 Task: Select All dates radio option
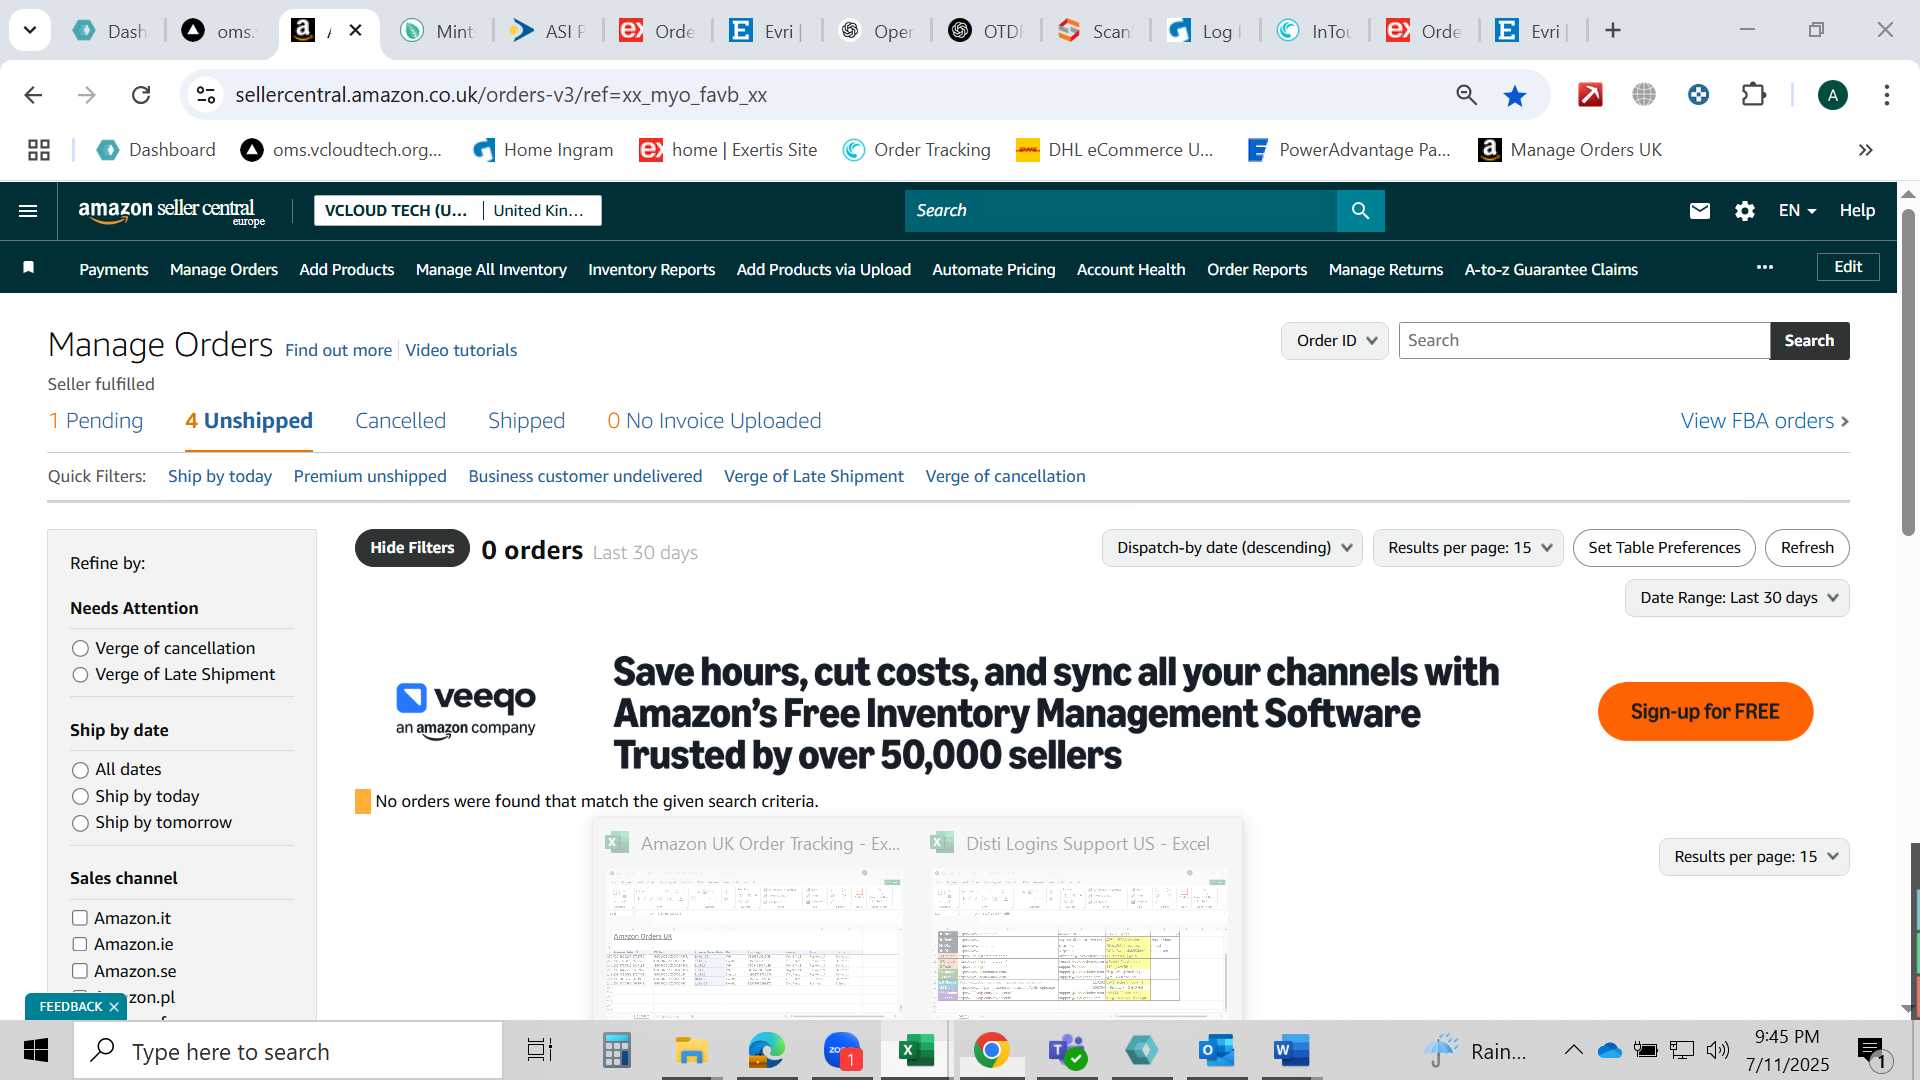pos(80,770)
